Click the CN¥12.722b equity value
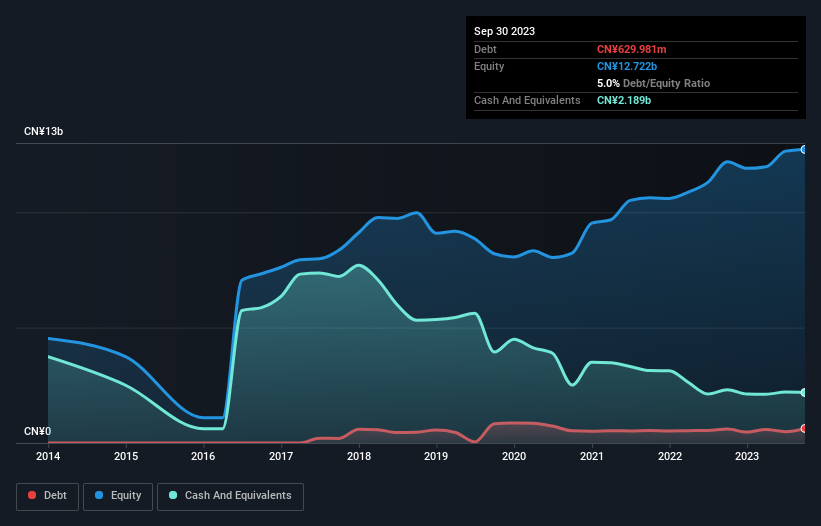 [x=627, y=66]
